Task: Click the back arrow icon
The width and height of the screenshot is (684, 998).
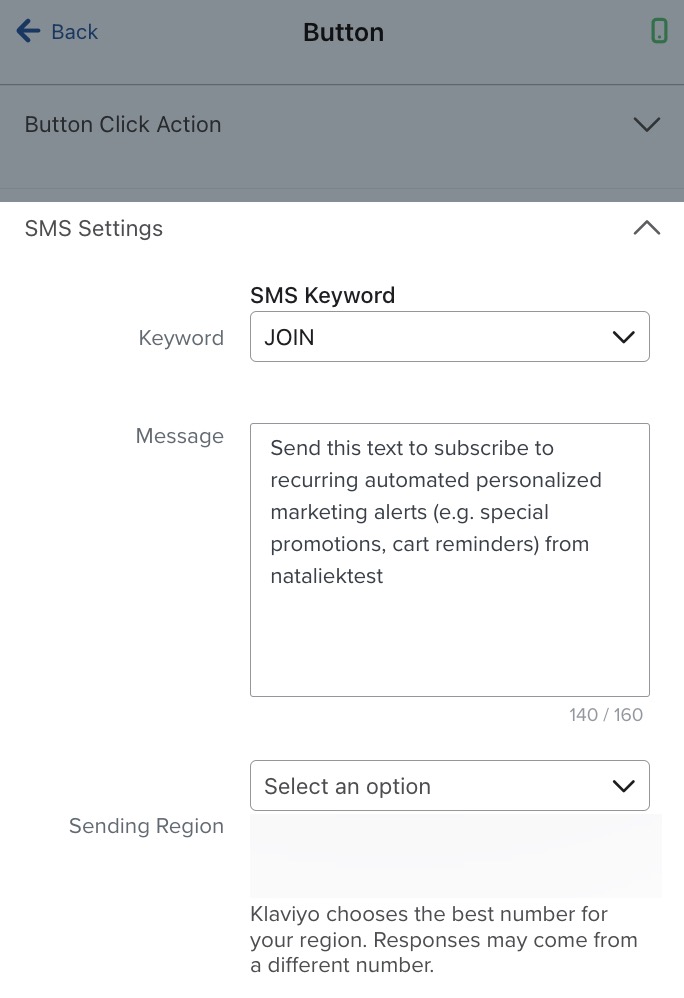Action: click(27, 31)
